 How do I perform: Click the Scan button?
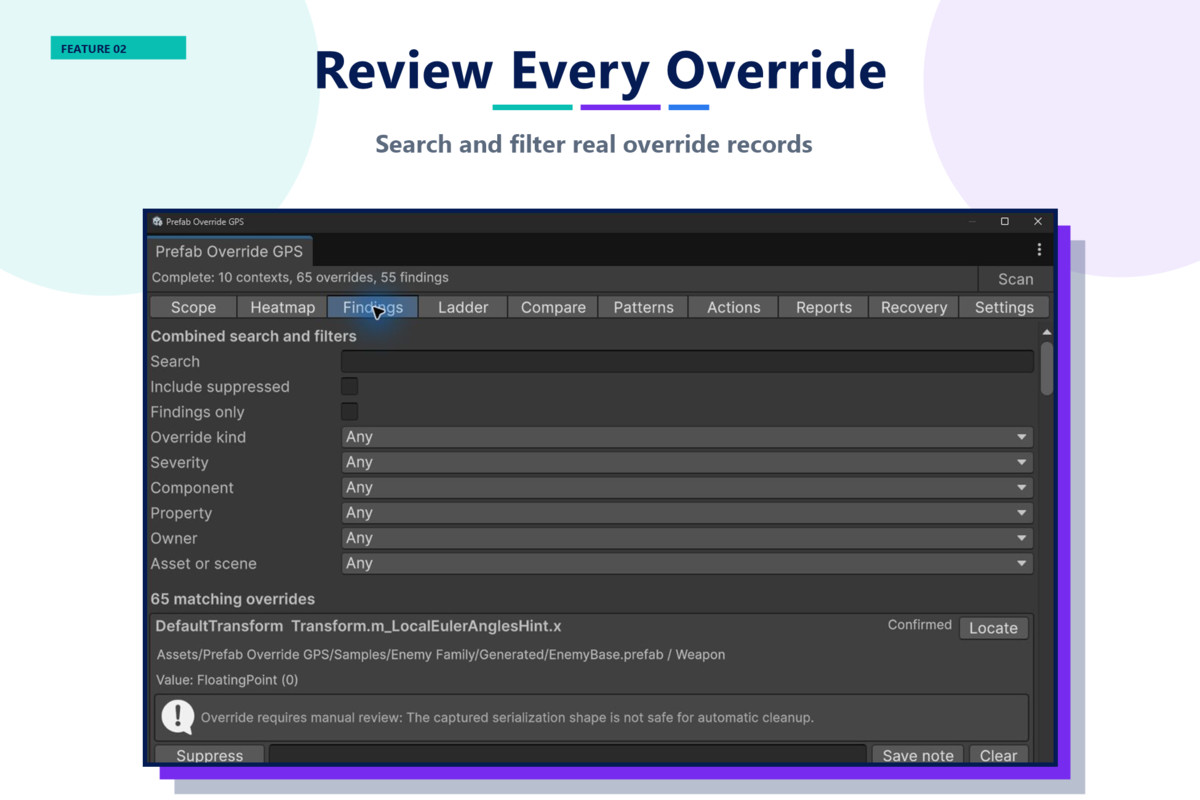(1015, 279)
